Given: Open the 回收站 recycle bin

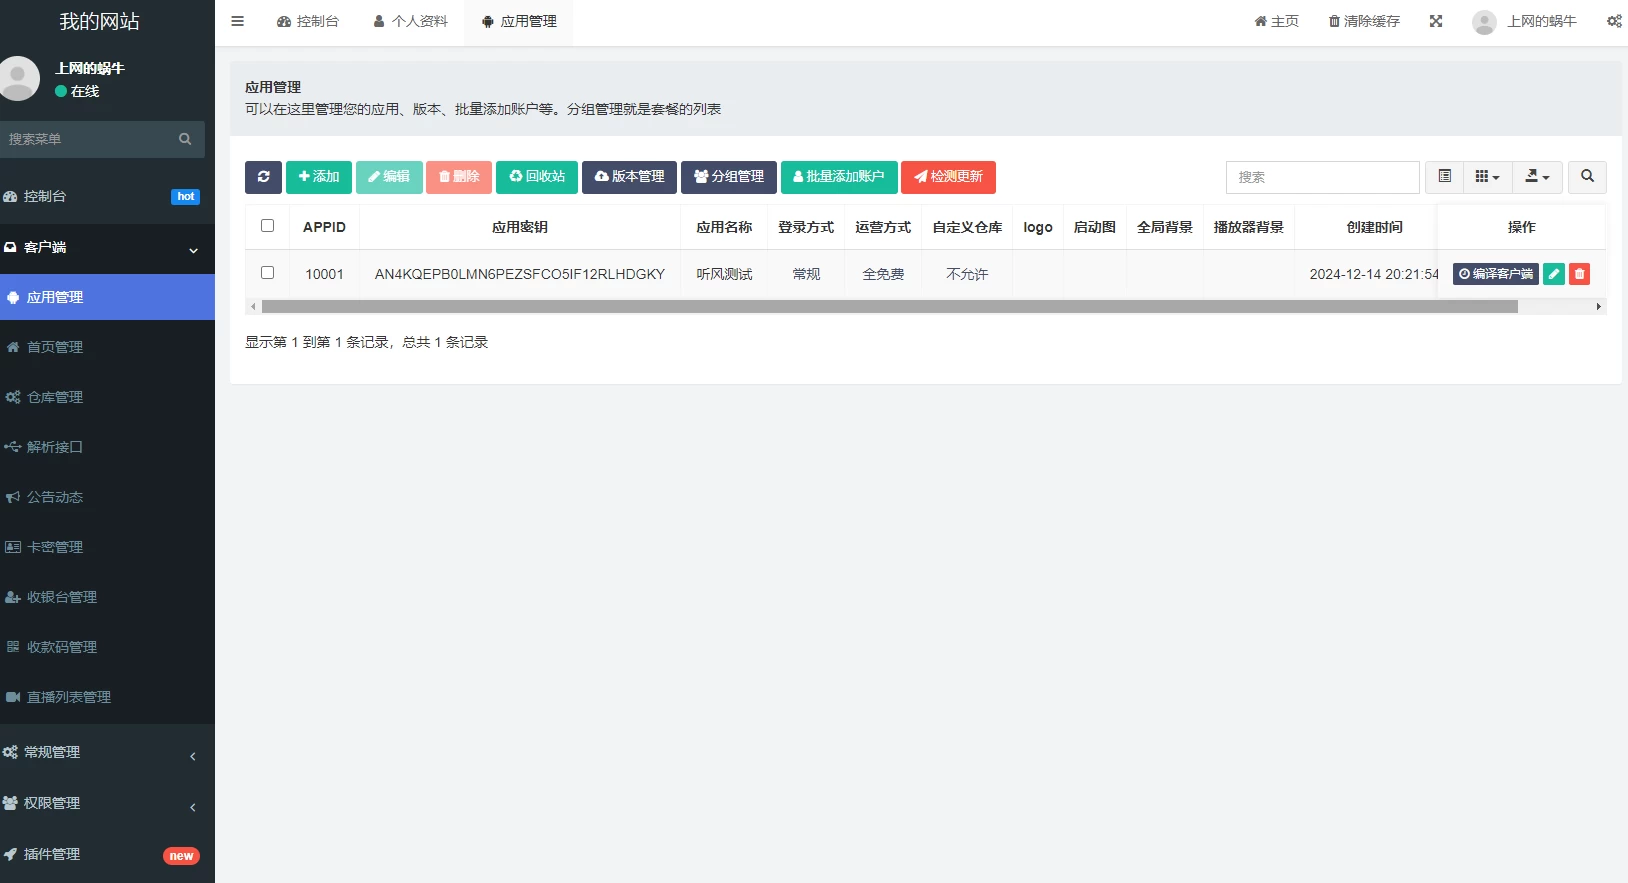Looking at the screenshot, I should 537,177.
